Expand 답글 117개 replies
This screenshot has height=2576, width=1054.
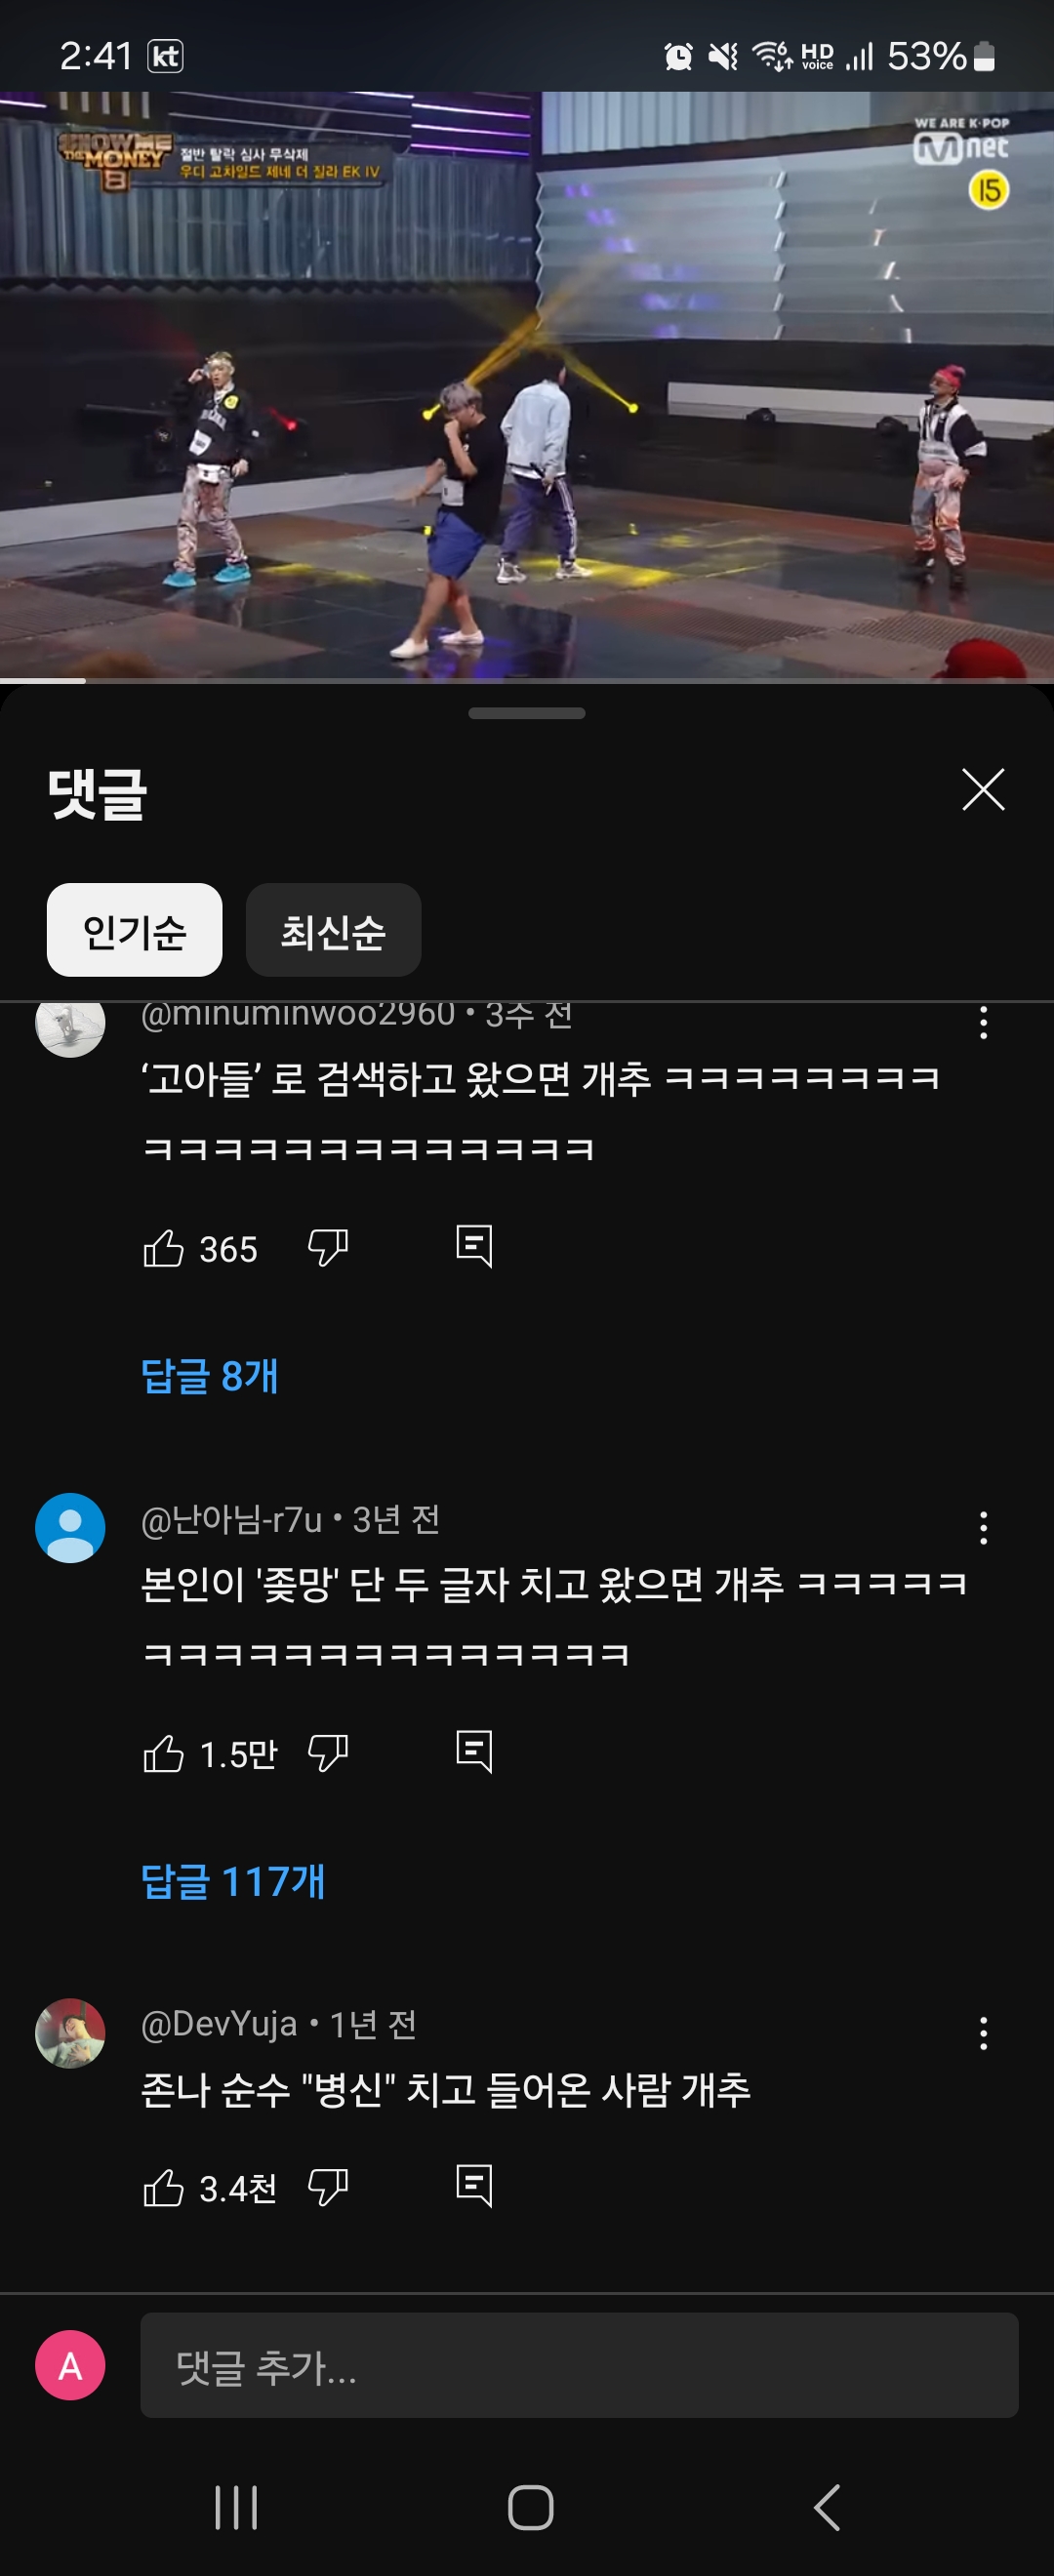tap(233, 1881)
